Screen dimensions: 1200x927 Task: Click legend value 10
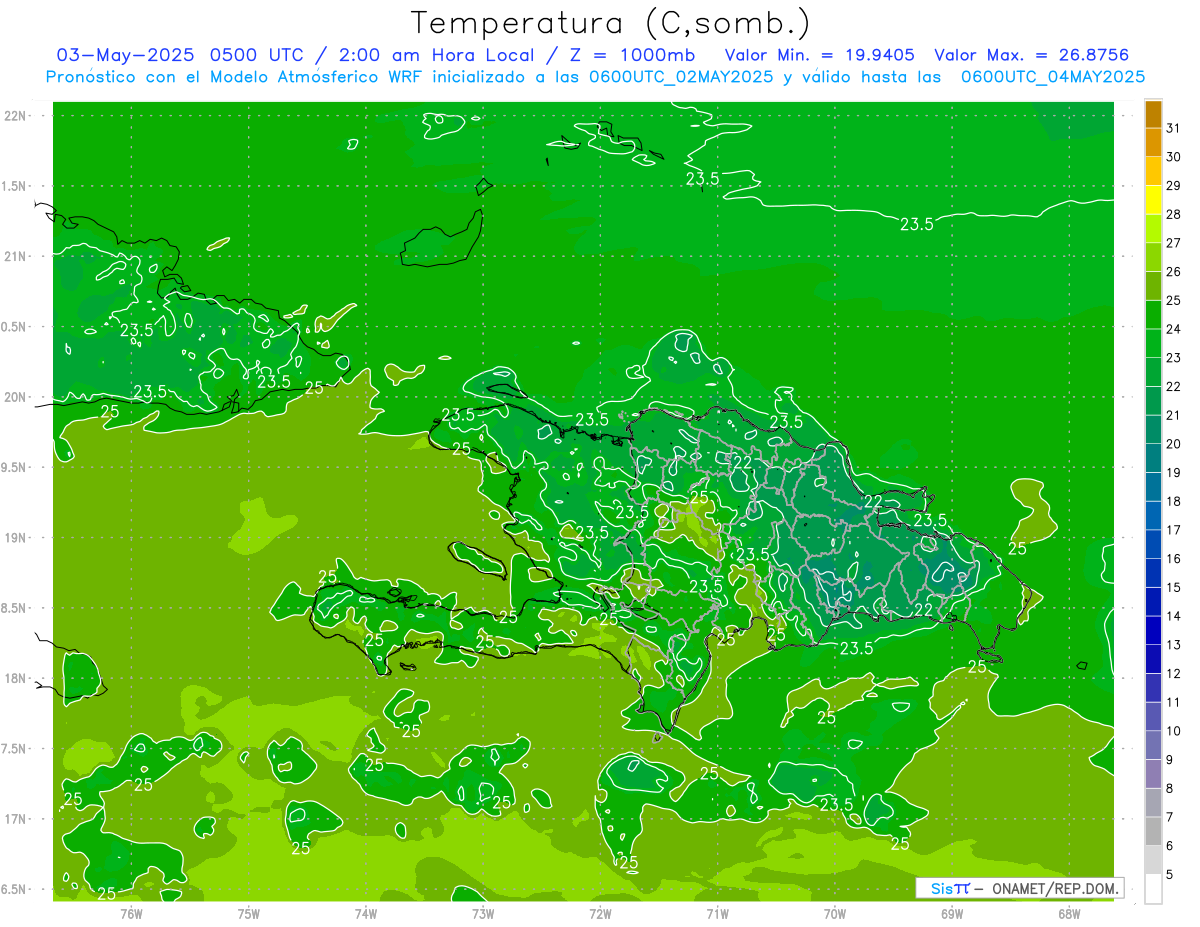click(1173, 731)
